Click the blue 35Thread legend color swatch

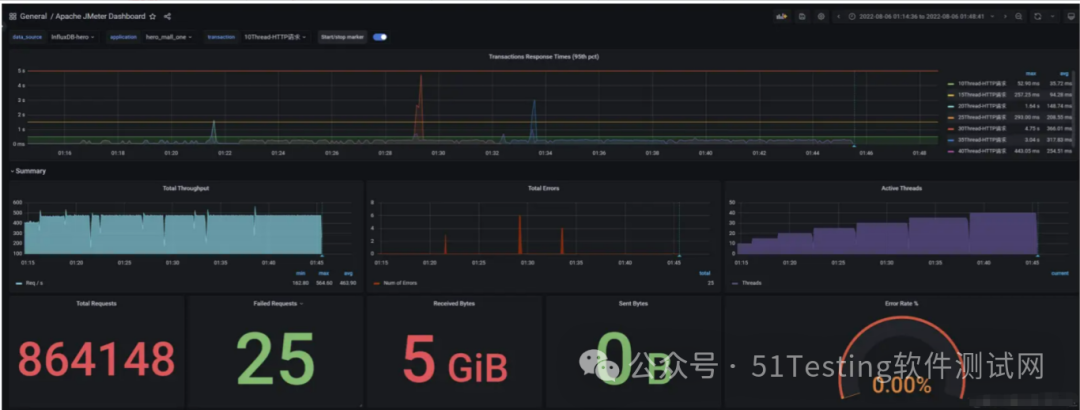pos(951,139)
